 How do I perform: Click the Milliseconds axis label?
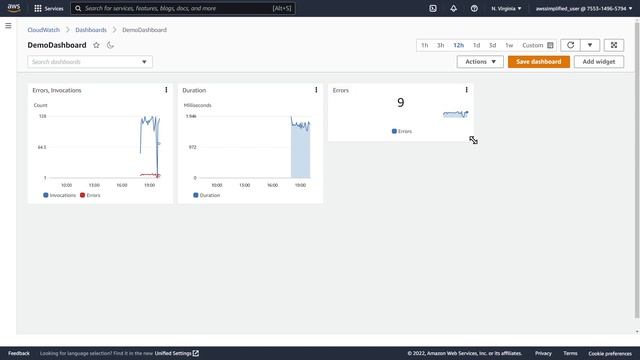pyautogui.click(x=198, y=105)
